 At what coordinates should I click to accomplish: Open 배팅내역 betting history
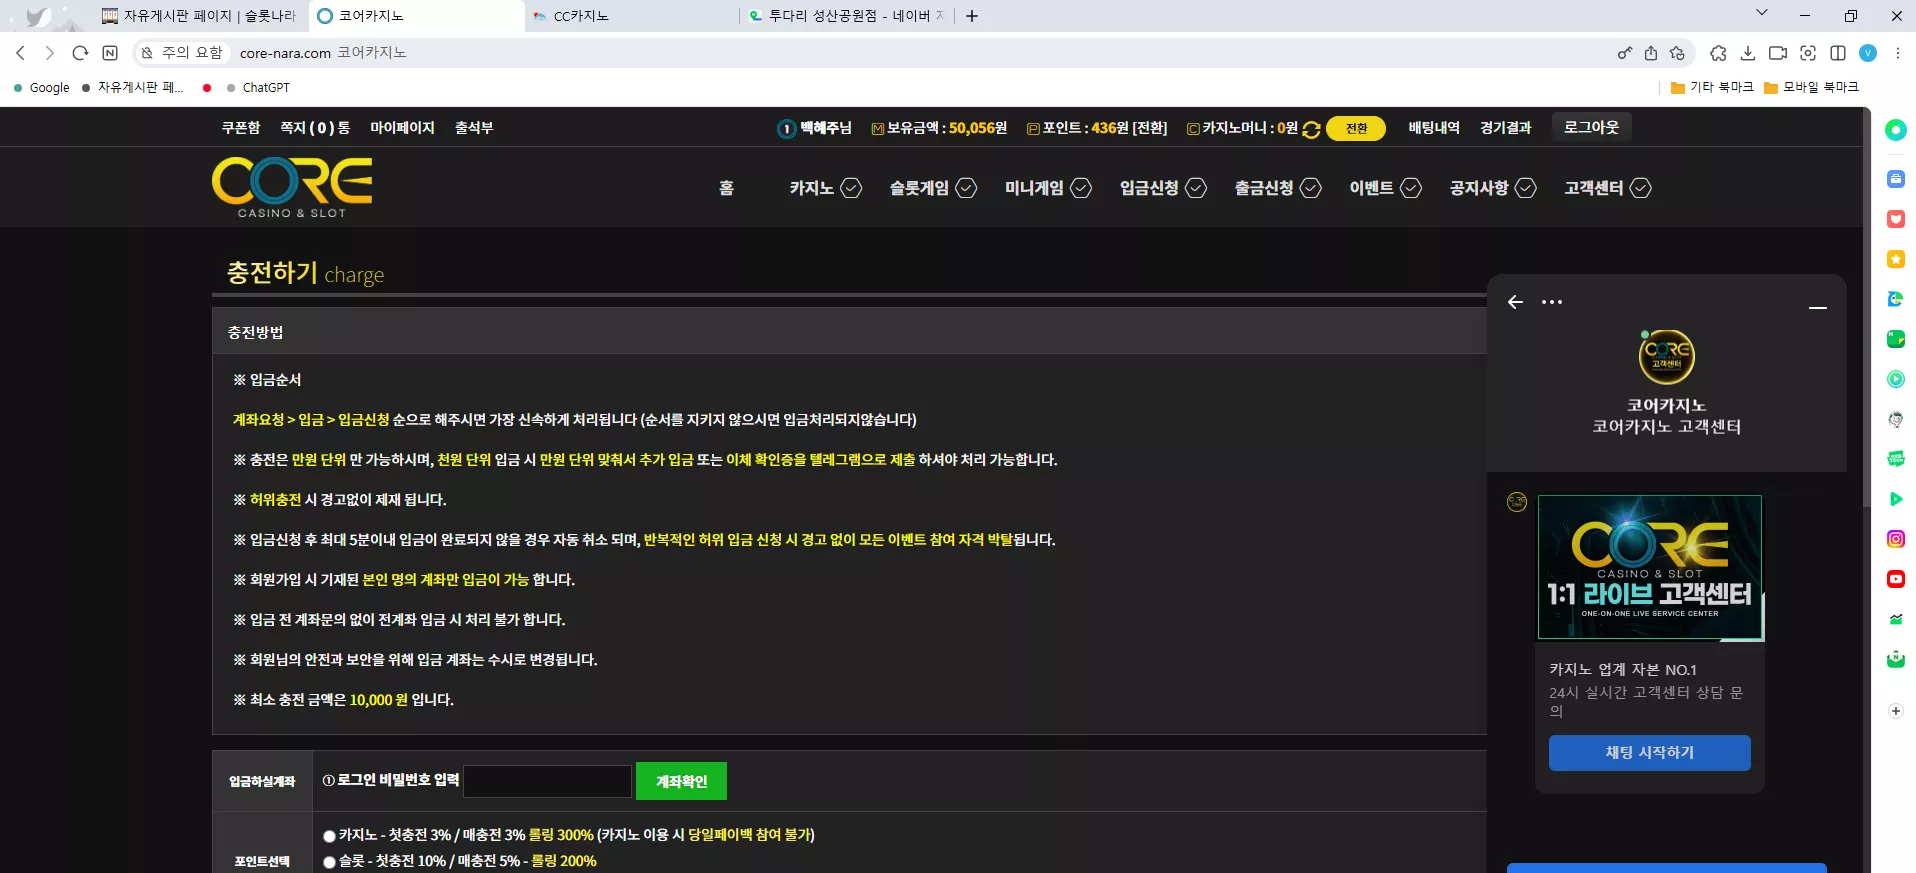[x=1434, y=128]
